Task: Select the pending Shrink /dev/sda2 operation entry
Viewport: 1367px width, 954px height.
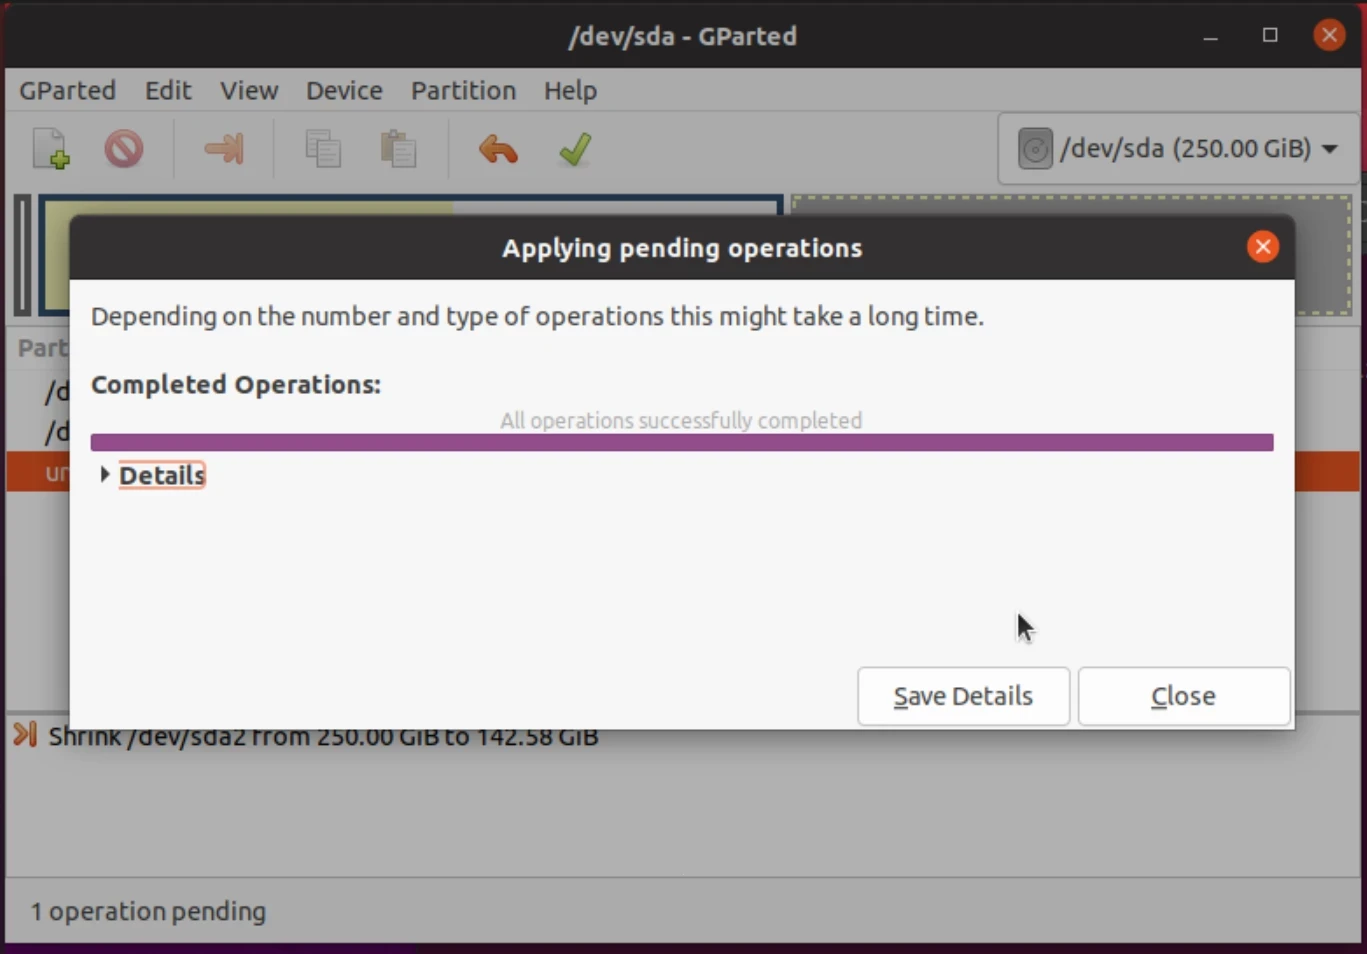Action: pos(323,737)
